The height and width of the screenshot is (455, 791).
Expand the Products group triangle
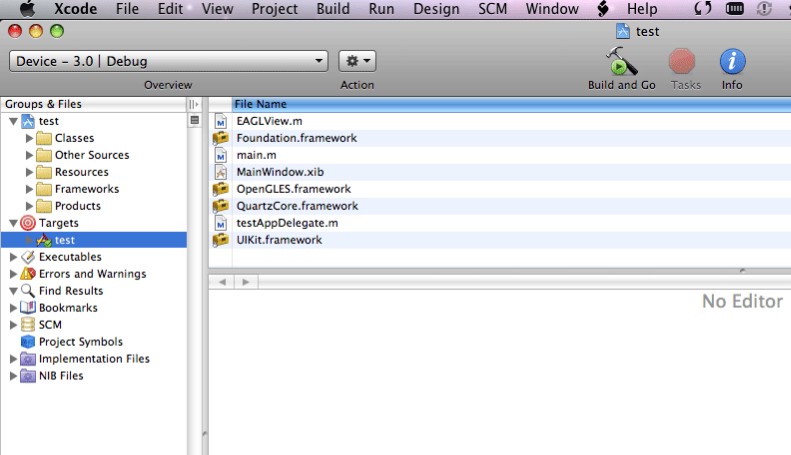(29, 206)
